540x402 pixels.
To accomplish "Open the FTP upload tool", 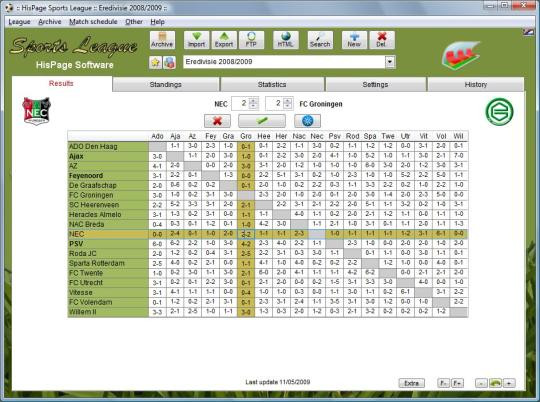I will (251, 40).
